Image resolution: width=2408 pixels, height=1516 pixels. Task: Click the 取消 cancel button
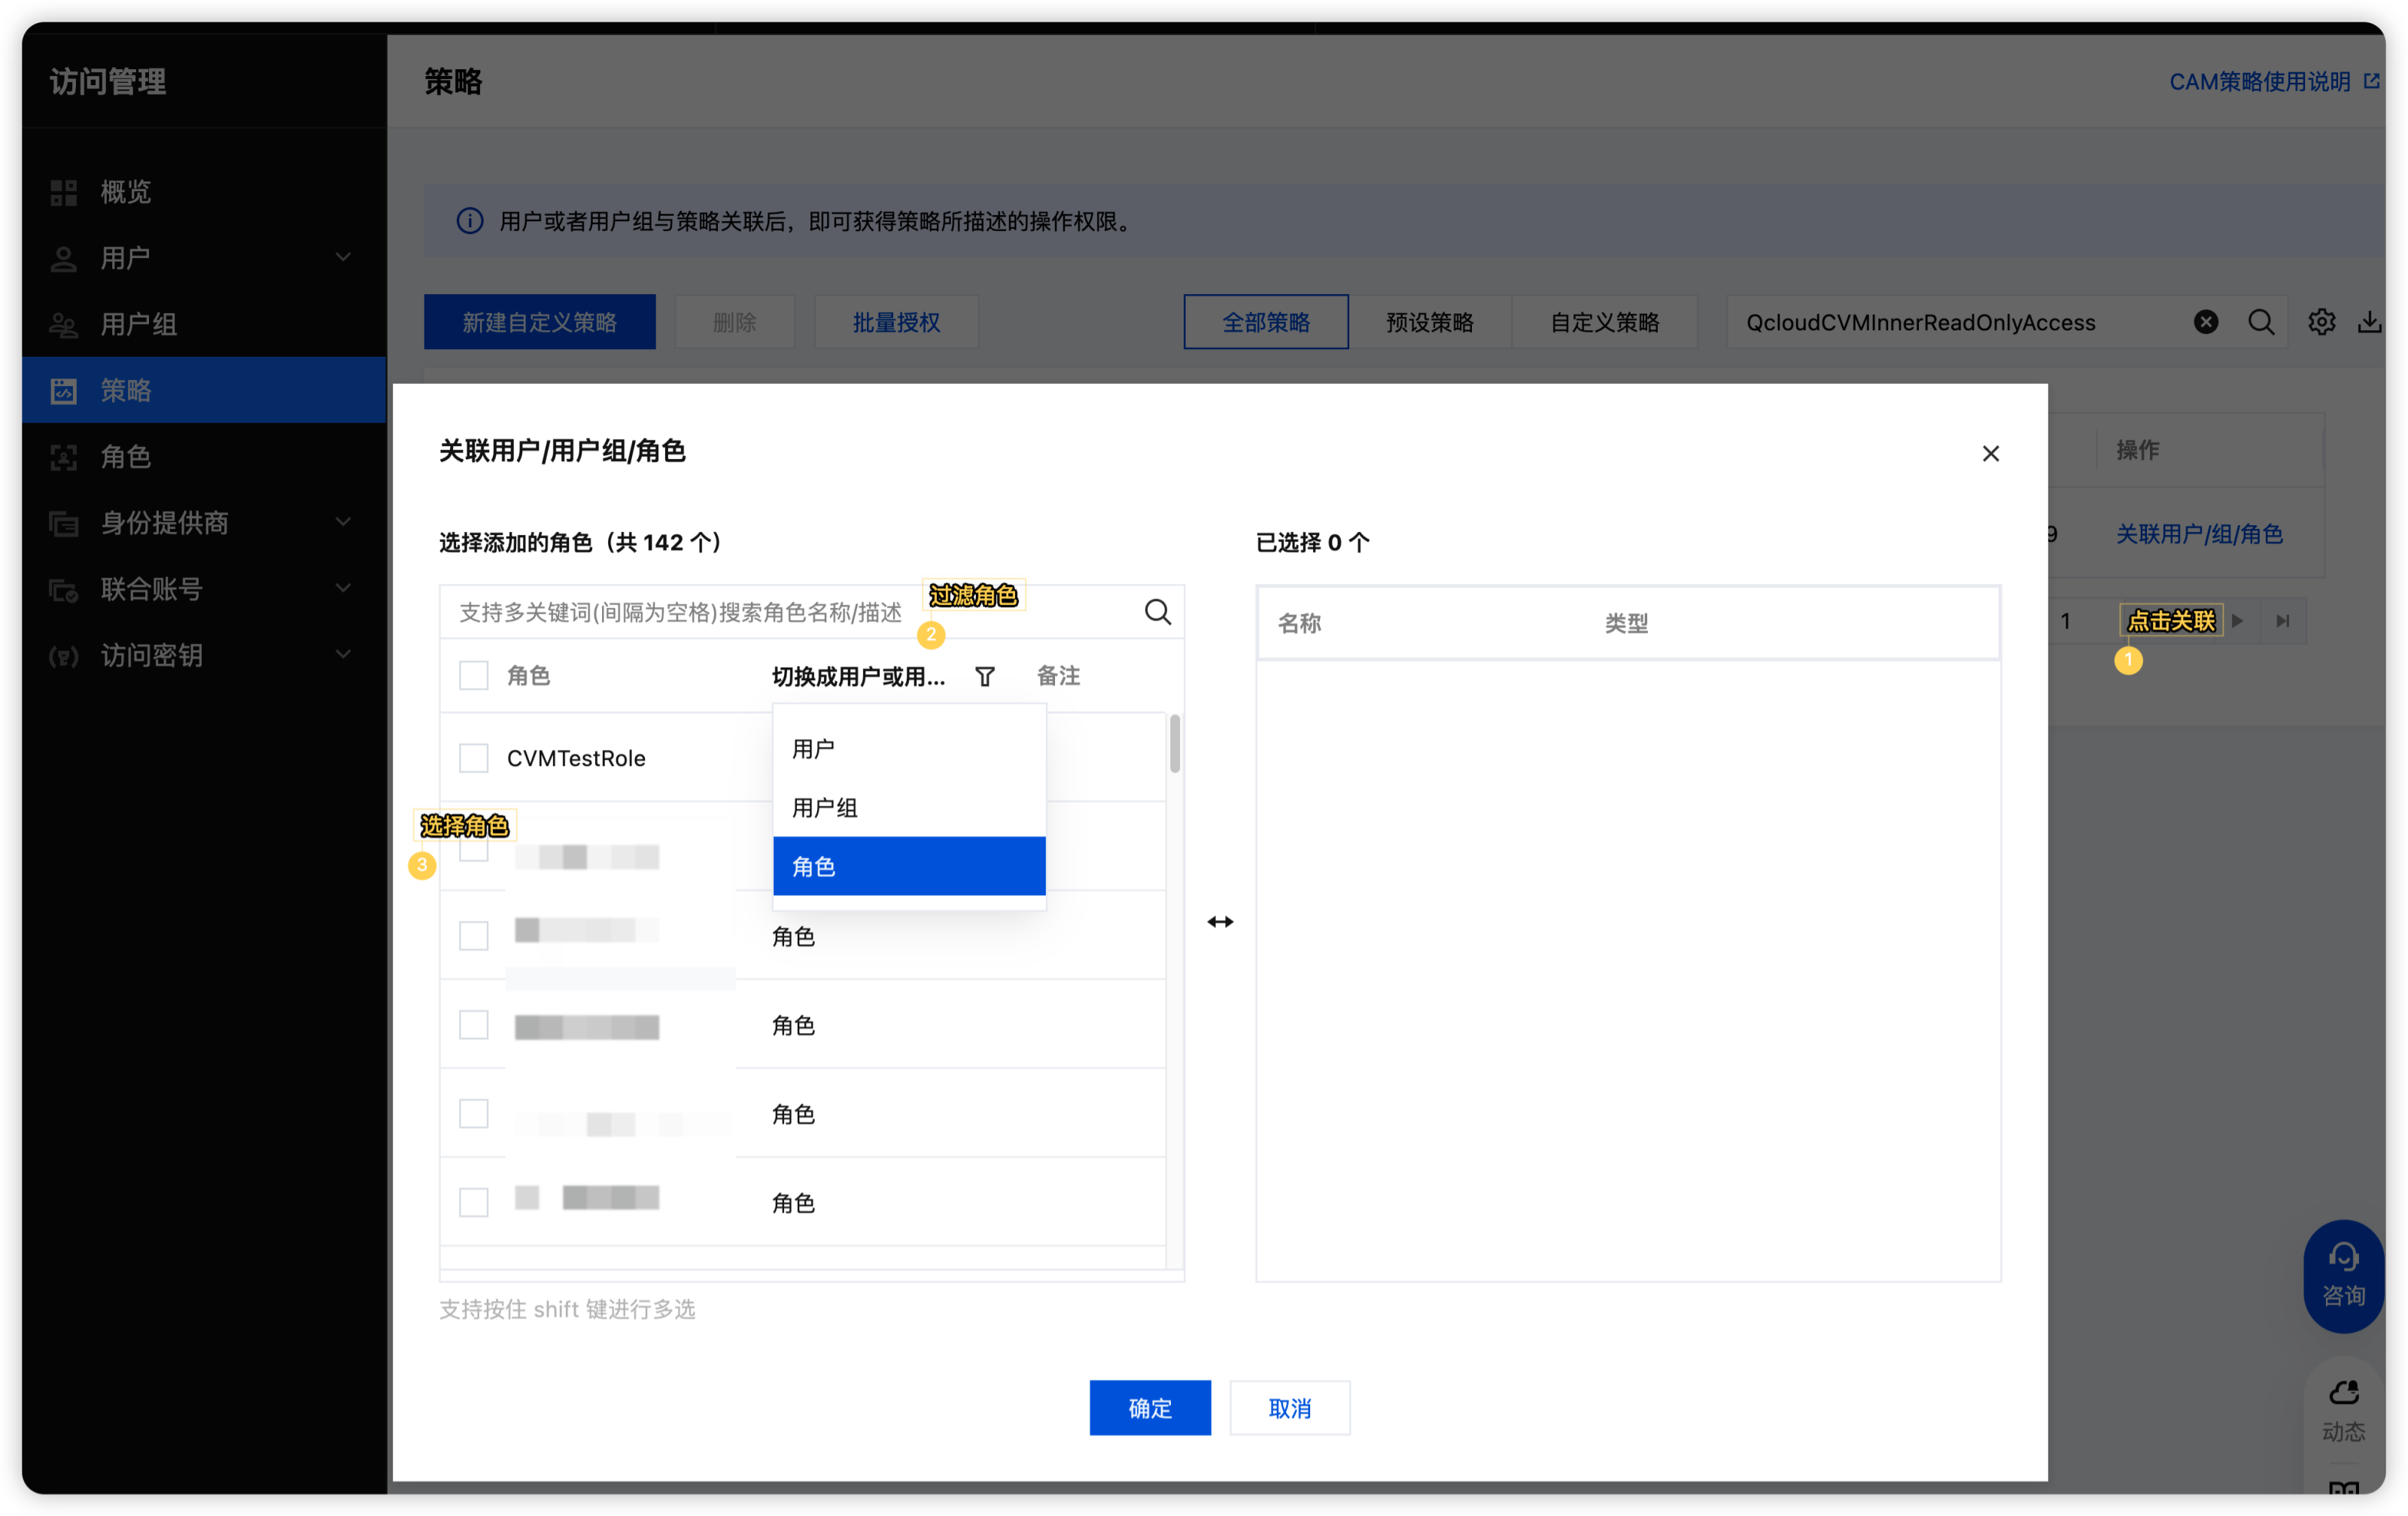tap(1289, 1408)
